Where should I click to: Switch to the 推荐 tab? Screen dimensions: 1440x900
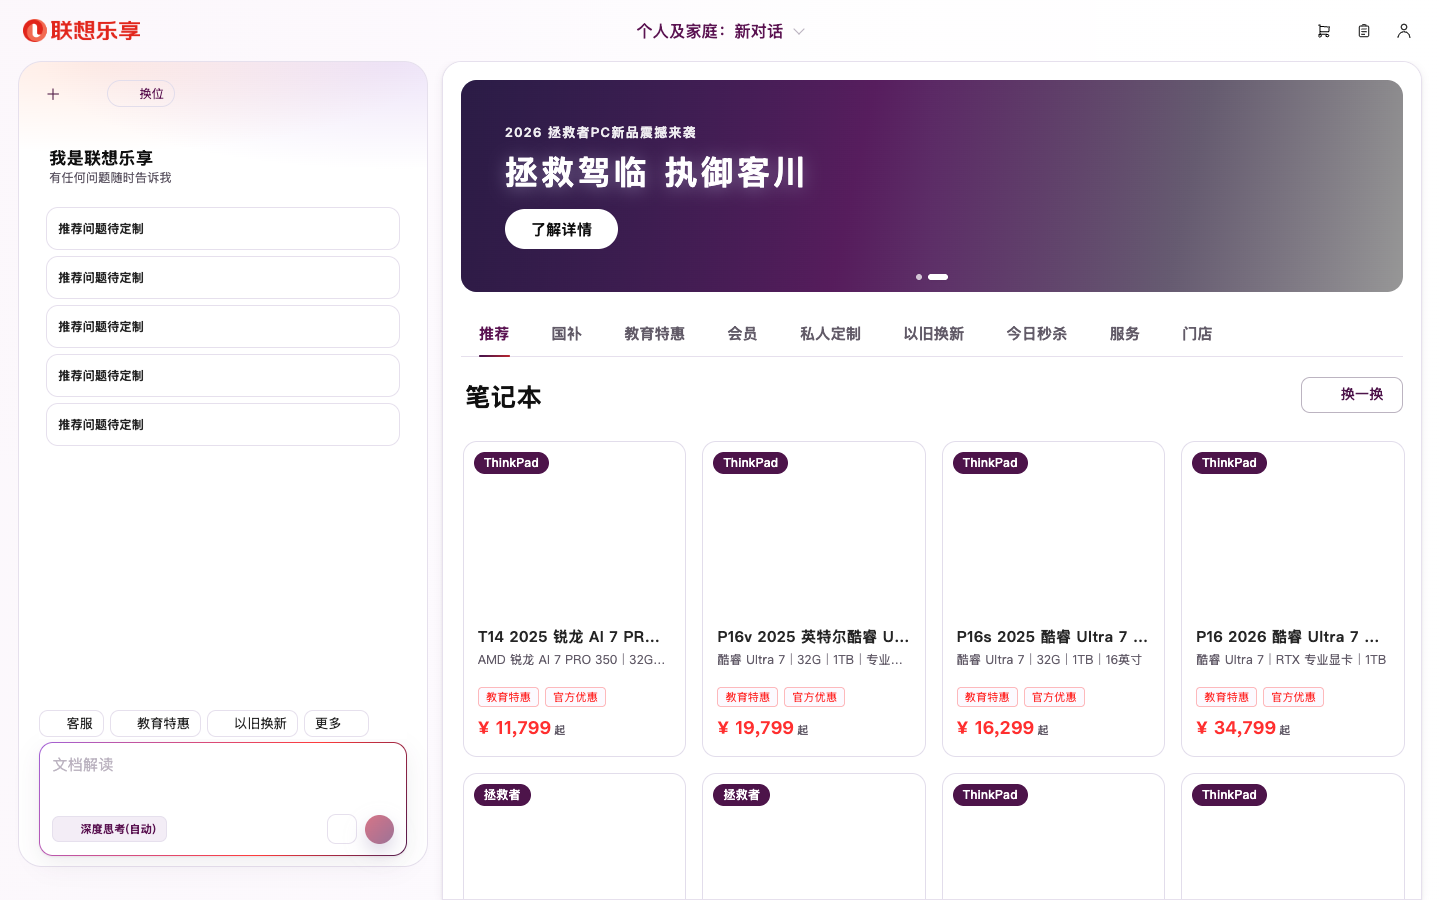[494, 334]
